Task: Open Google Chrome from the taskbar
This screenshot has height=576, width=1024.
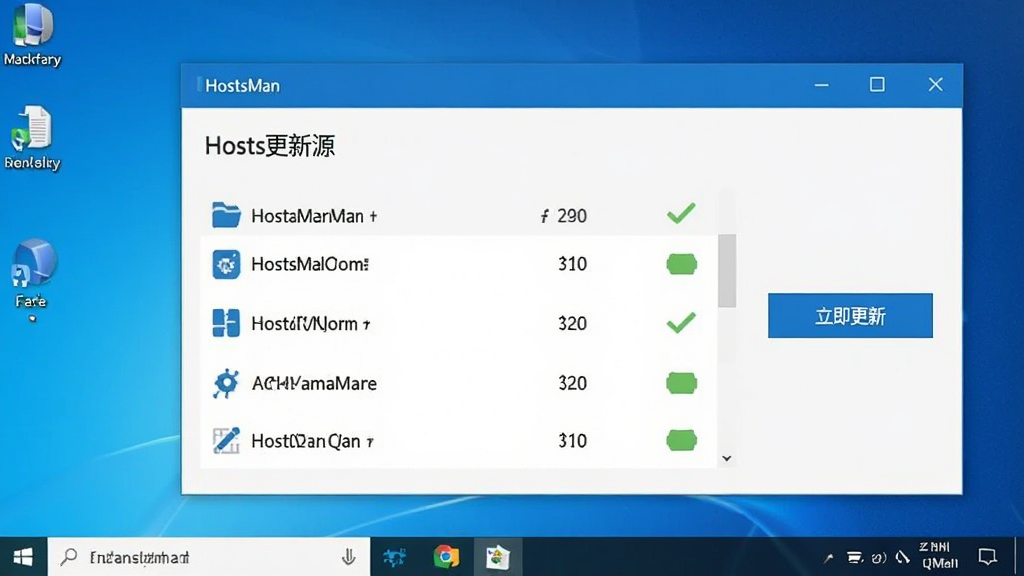Action: click(x=446, y=557)
